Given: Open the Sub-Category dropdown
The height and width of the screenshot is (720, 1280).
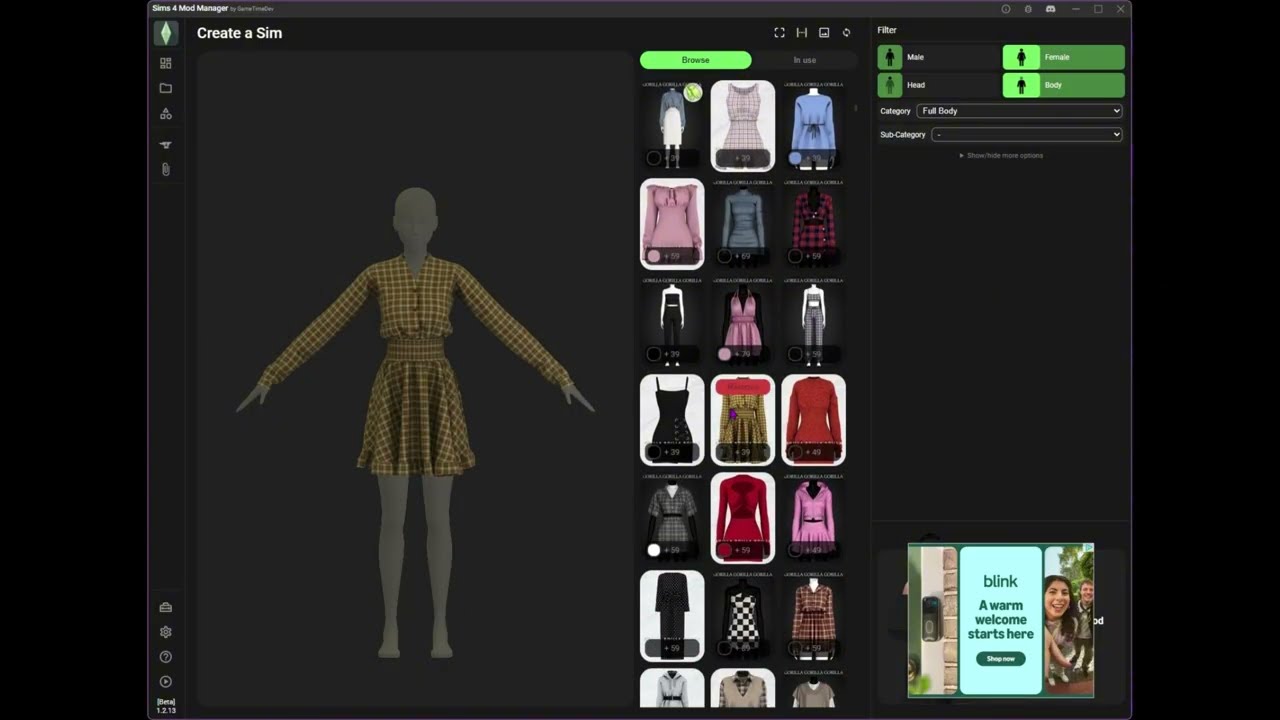Looking at the screenshot, I should (x=1027, y=134).
